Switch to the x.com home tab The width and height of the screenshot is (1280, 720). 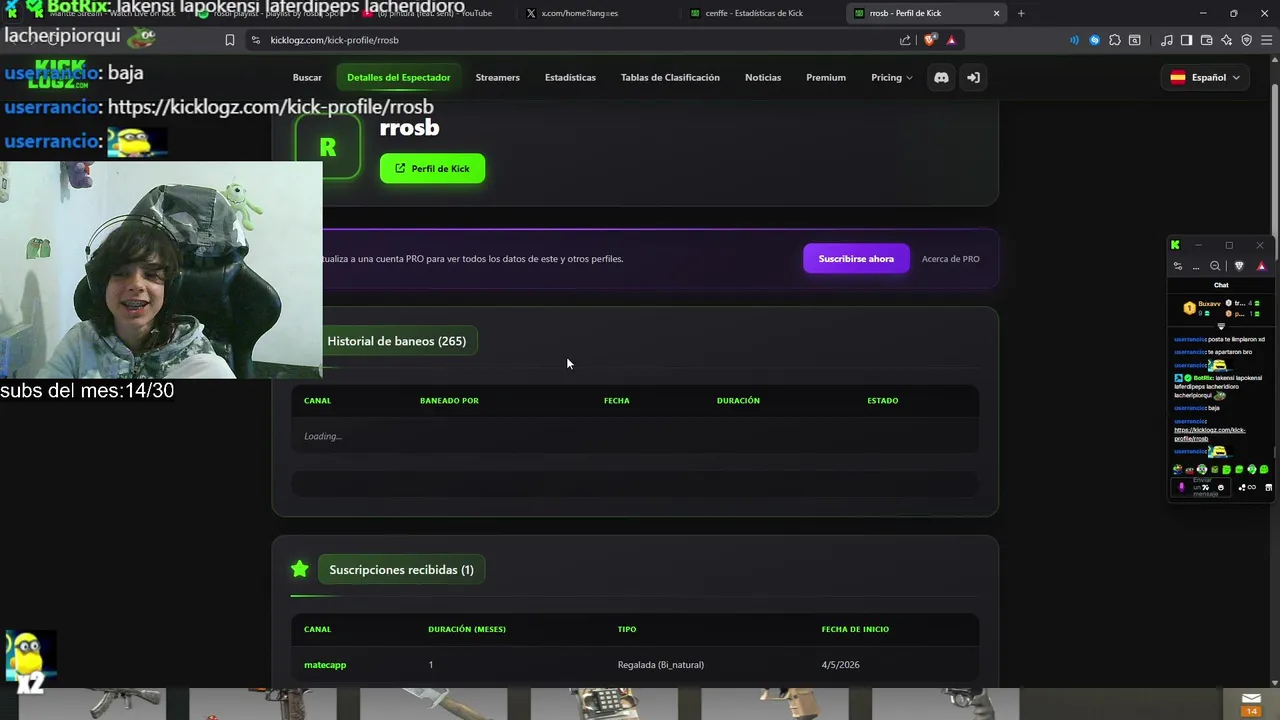[598, 13]
